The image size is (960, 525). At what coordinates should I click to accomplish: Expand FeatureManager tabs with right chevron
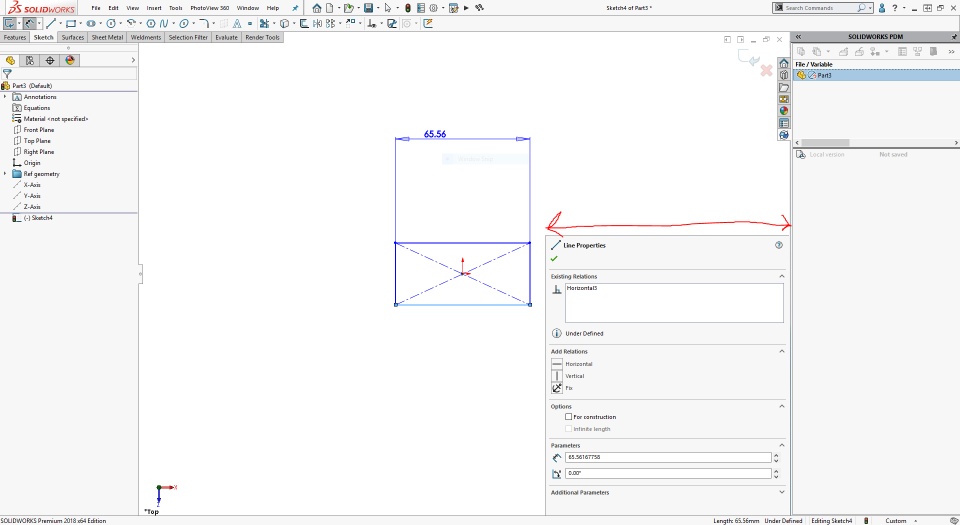tap(133, 60)
